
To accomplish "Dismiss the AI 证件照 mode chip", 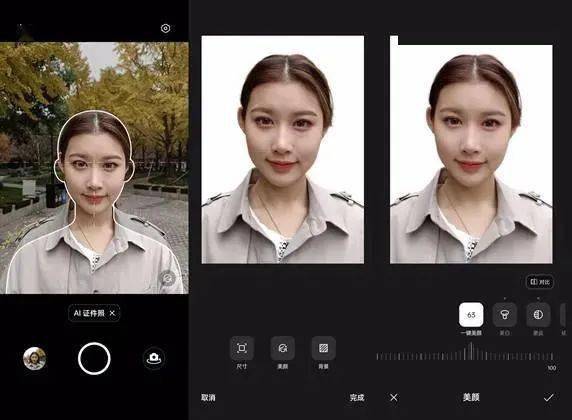I will (x=112, y=313).
